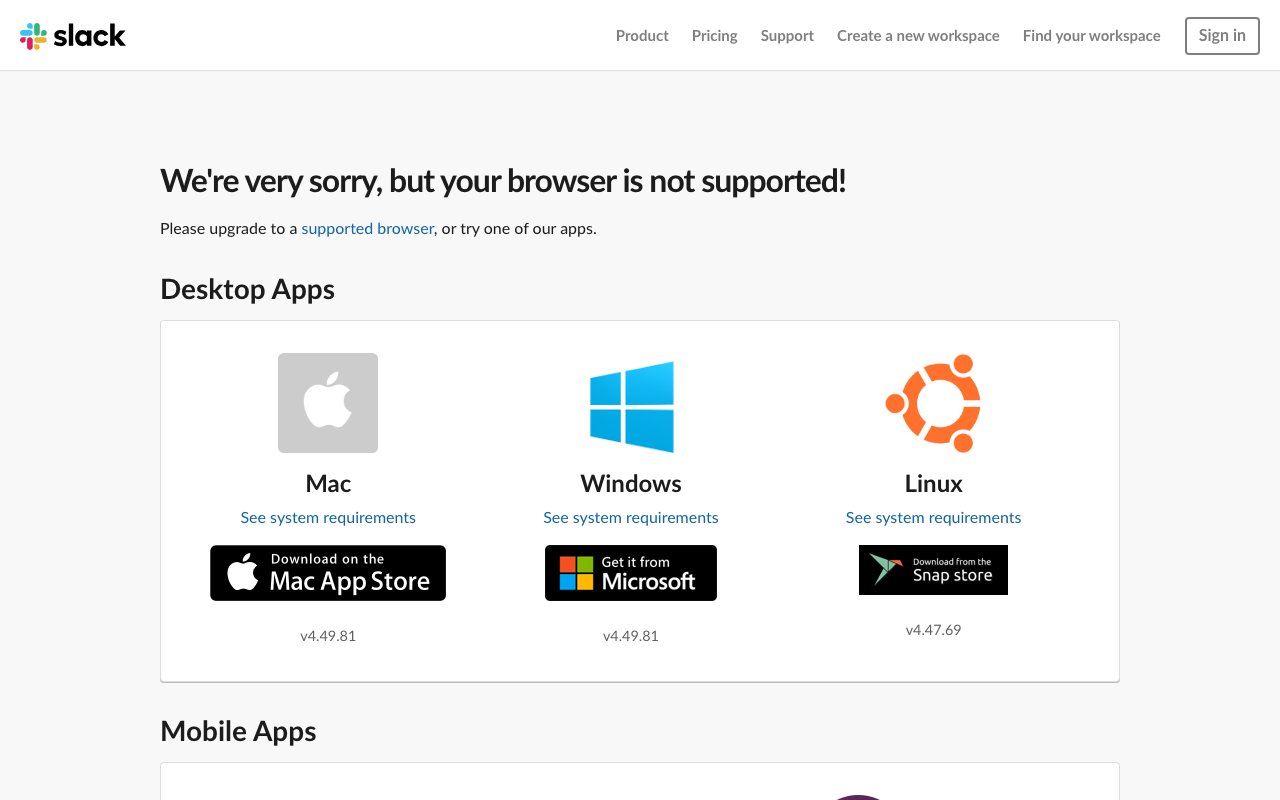This screenshot has width=1280, height=800.
Task: View Linux system requirements link
Action: [933, 517]
